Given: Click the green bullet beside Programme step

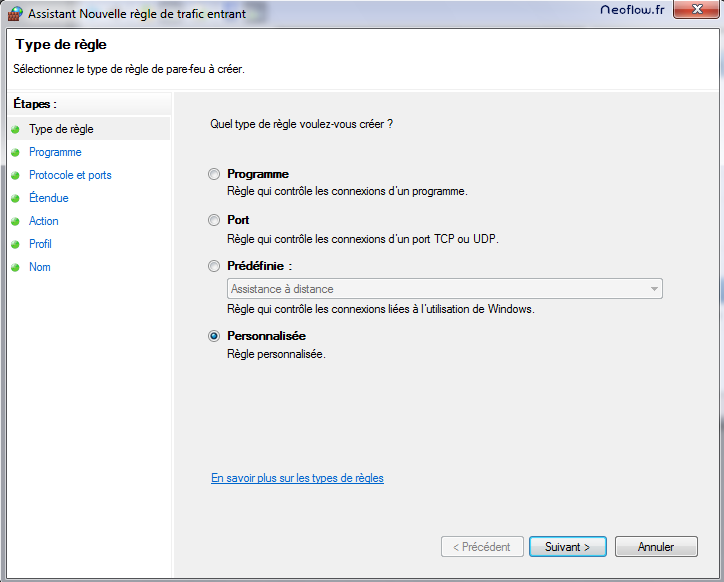Looking at the screenshot, I should point(15,153).
